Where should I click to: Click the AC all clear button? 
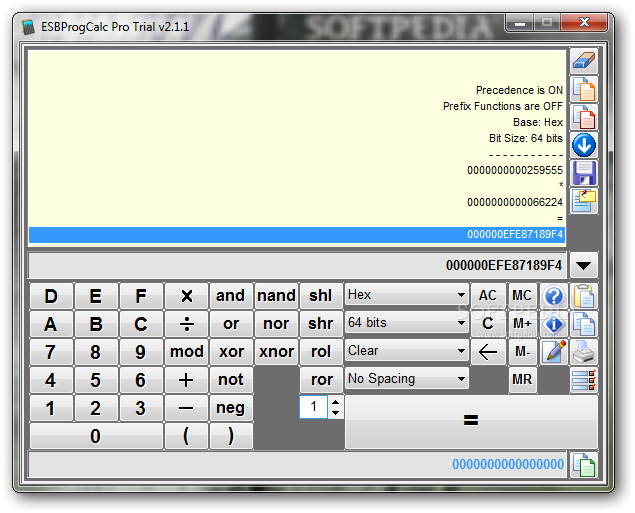pos(488,296)
